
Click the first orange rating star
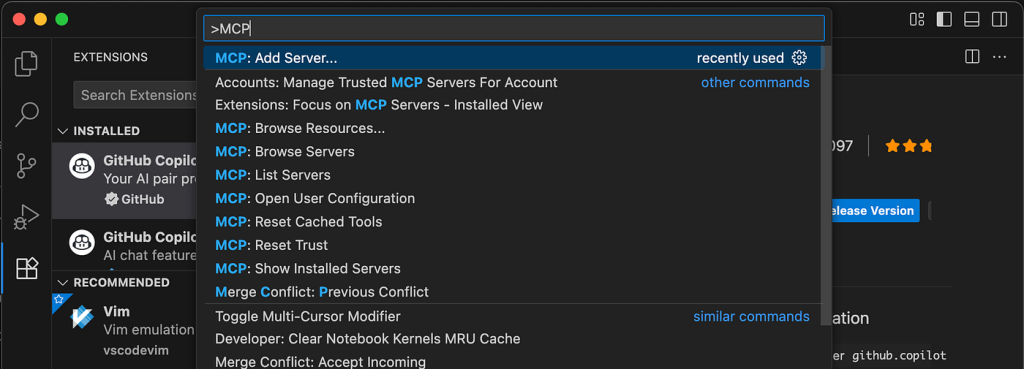892,146
